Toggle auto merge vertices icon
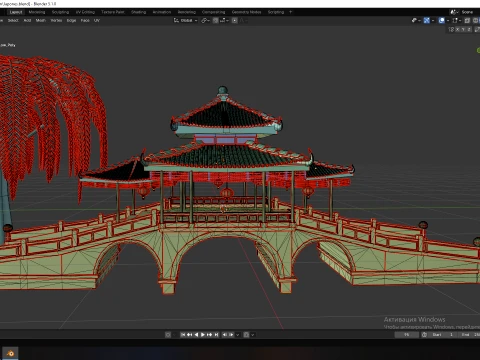 point(477,29)
